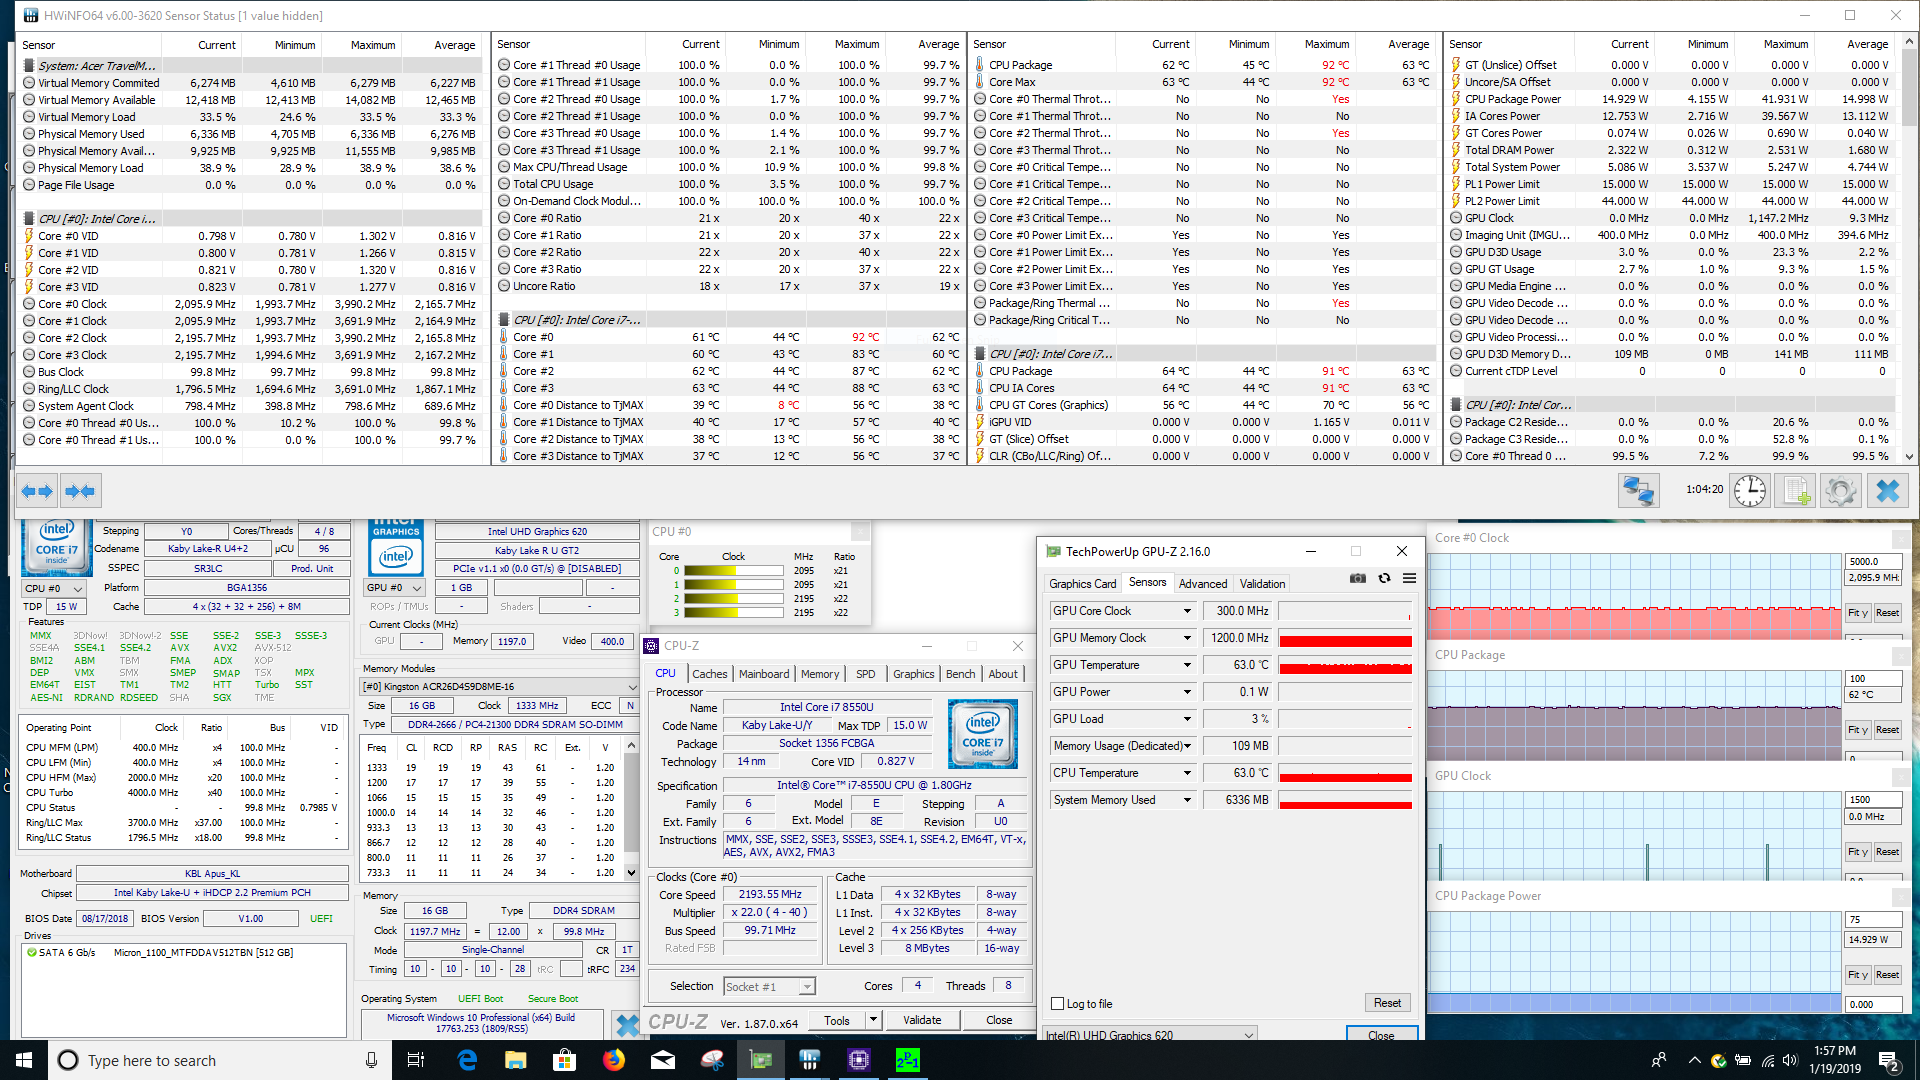Screen dimensions: 1920x1080
Task: Start HWiNFO logging to file icon
Action: click(1796, 491)
